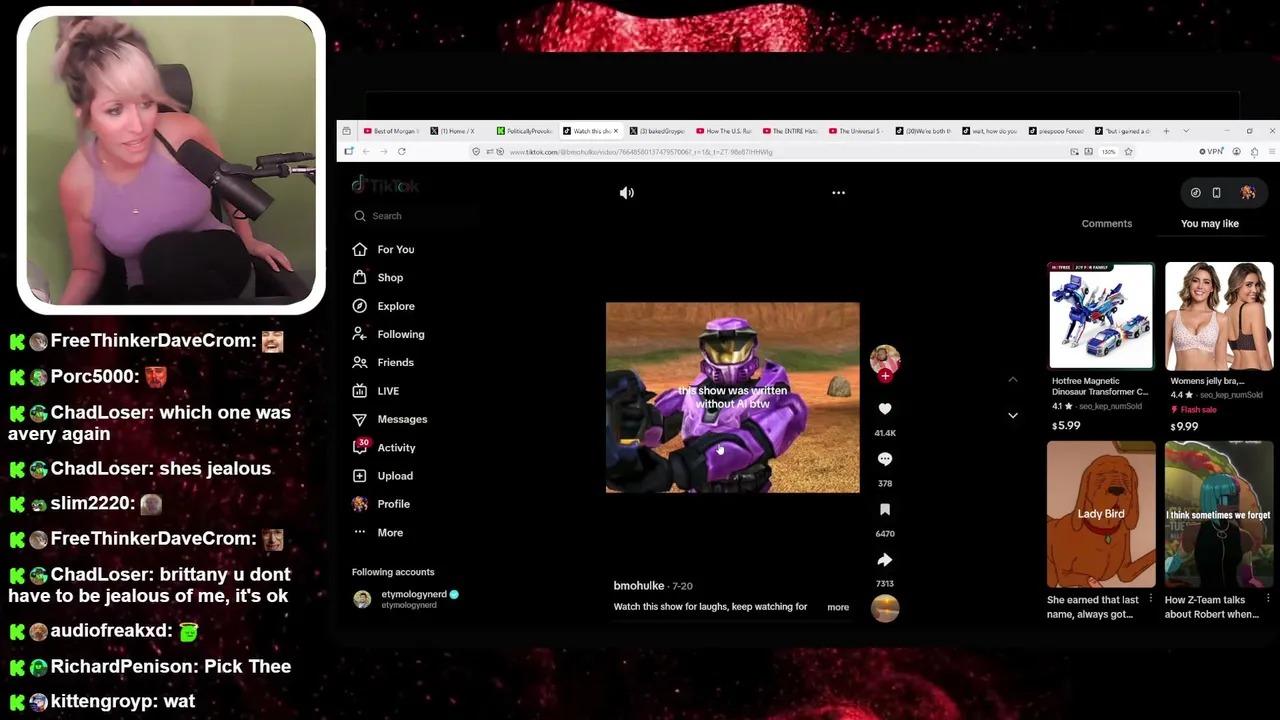
Task: Go back using the browser back arrow
Action: pyautogui.click(x=366, y=152)
